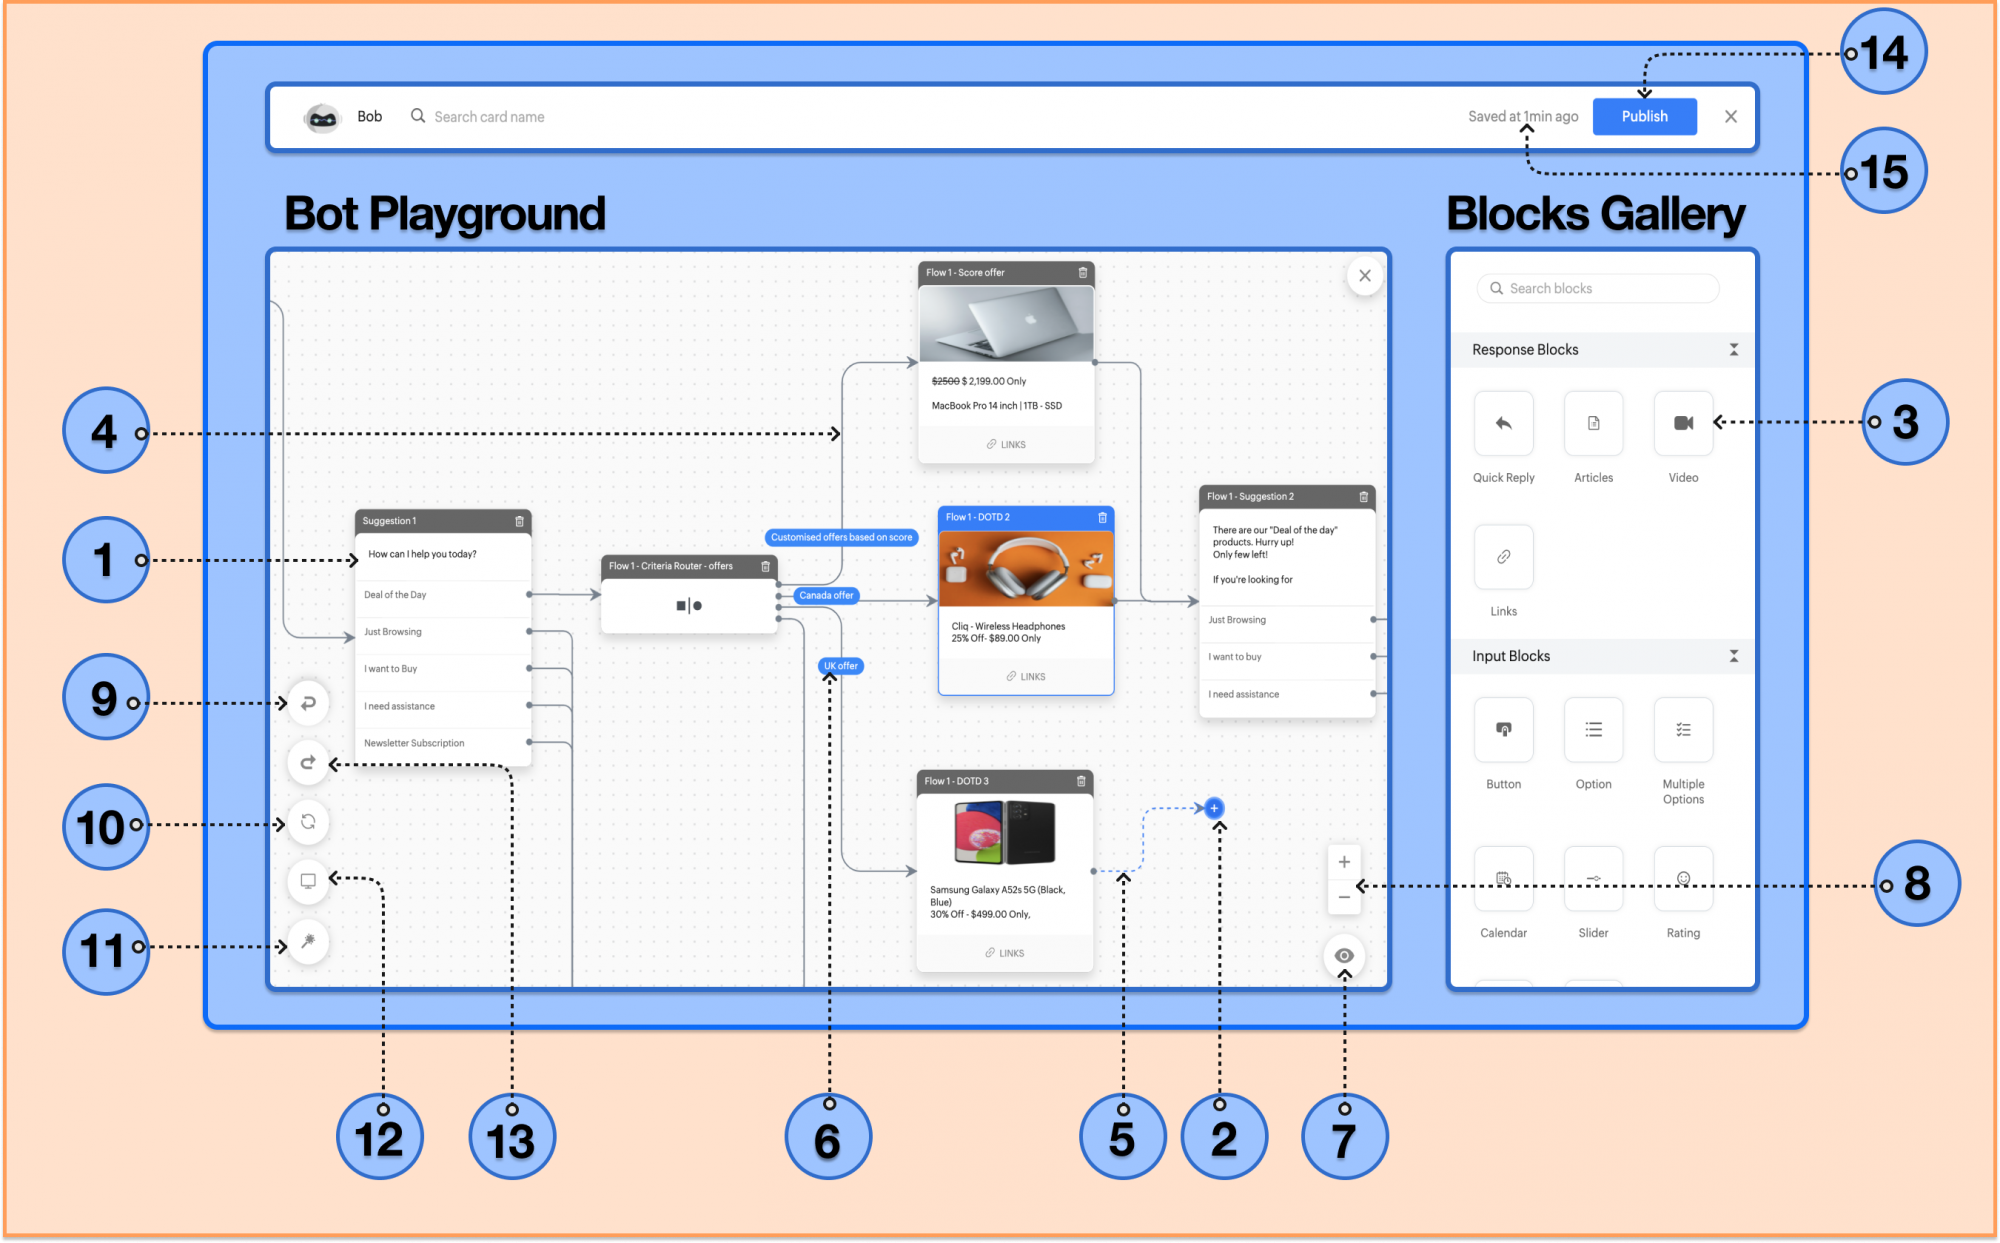Delete the Flow 1 - DOTD 3 card via trash icon

tap(1081, 781)
